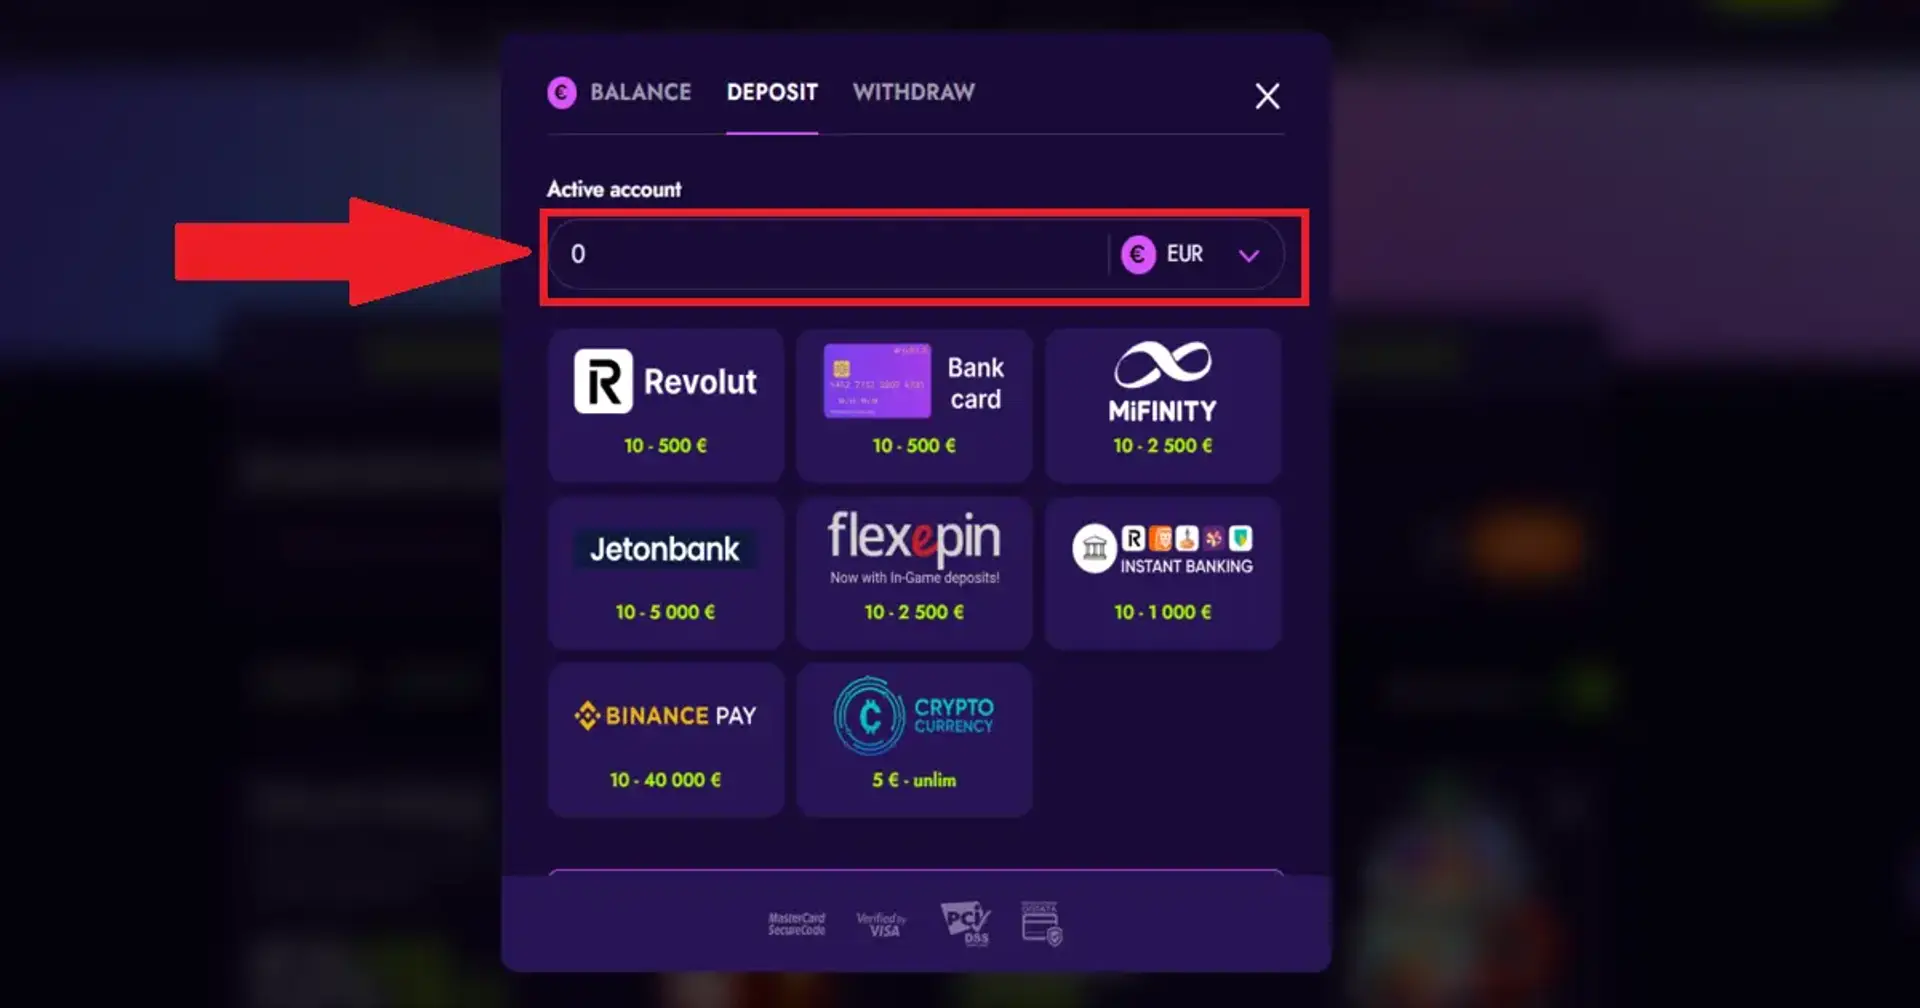Click Binance Pay limit 10 - 40 000 €
The height and width of the screenshot is (1008, 1920).
click(x=666, y=779)
